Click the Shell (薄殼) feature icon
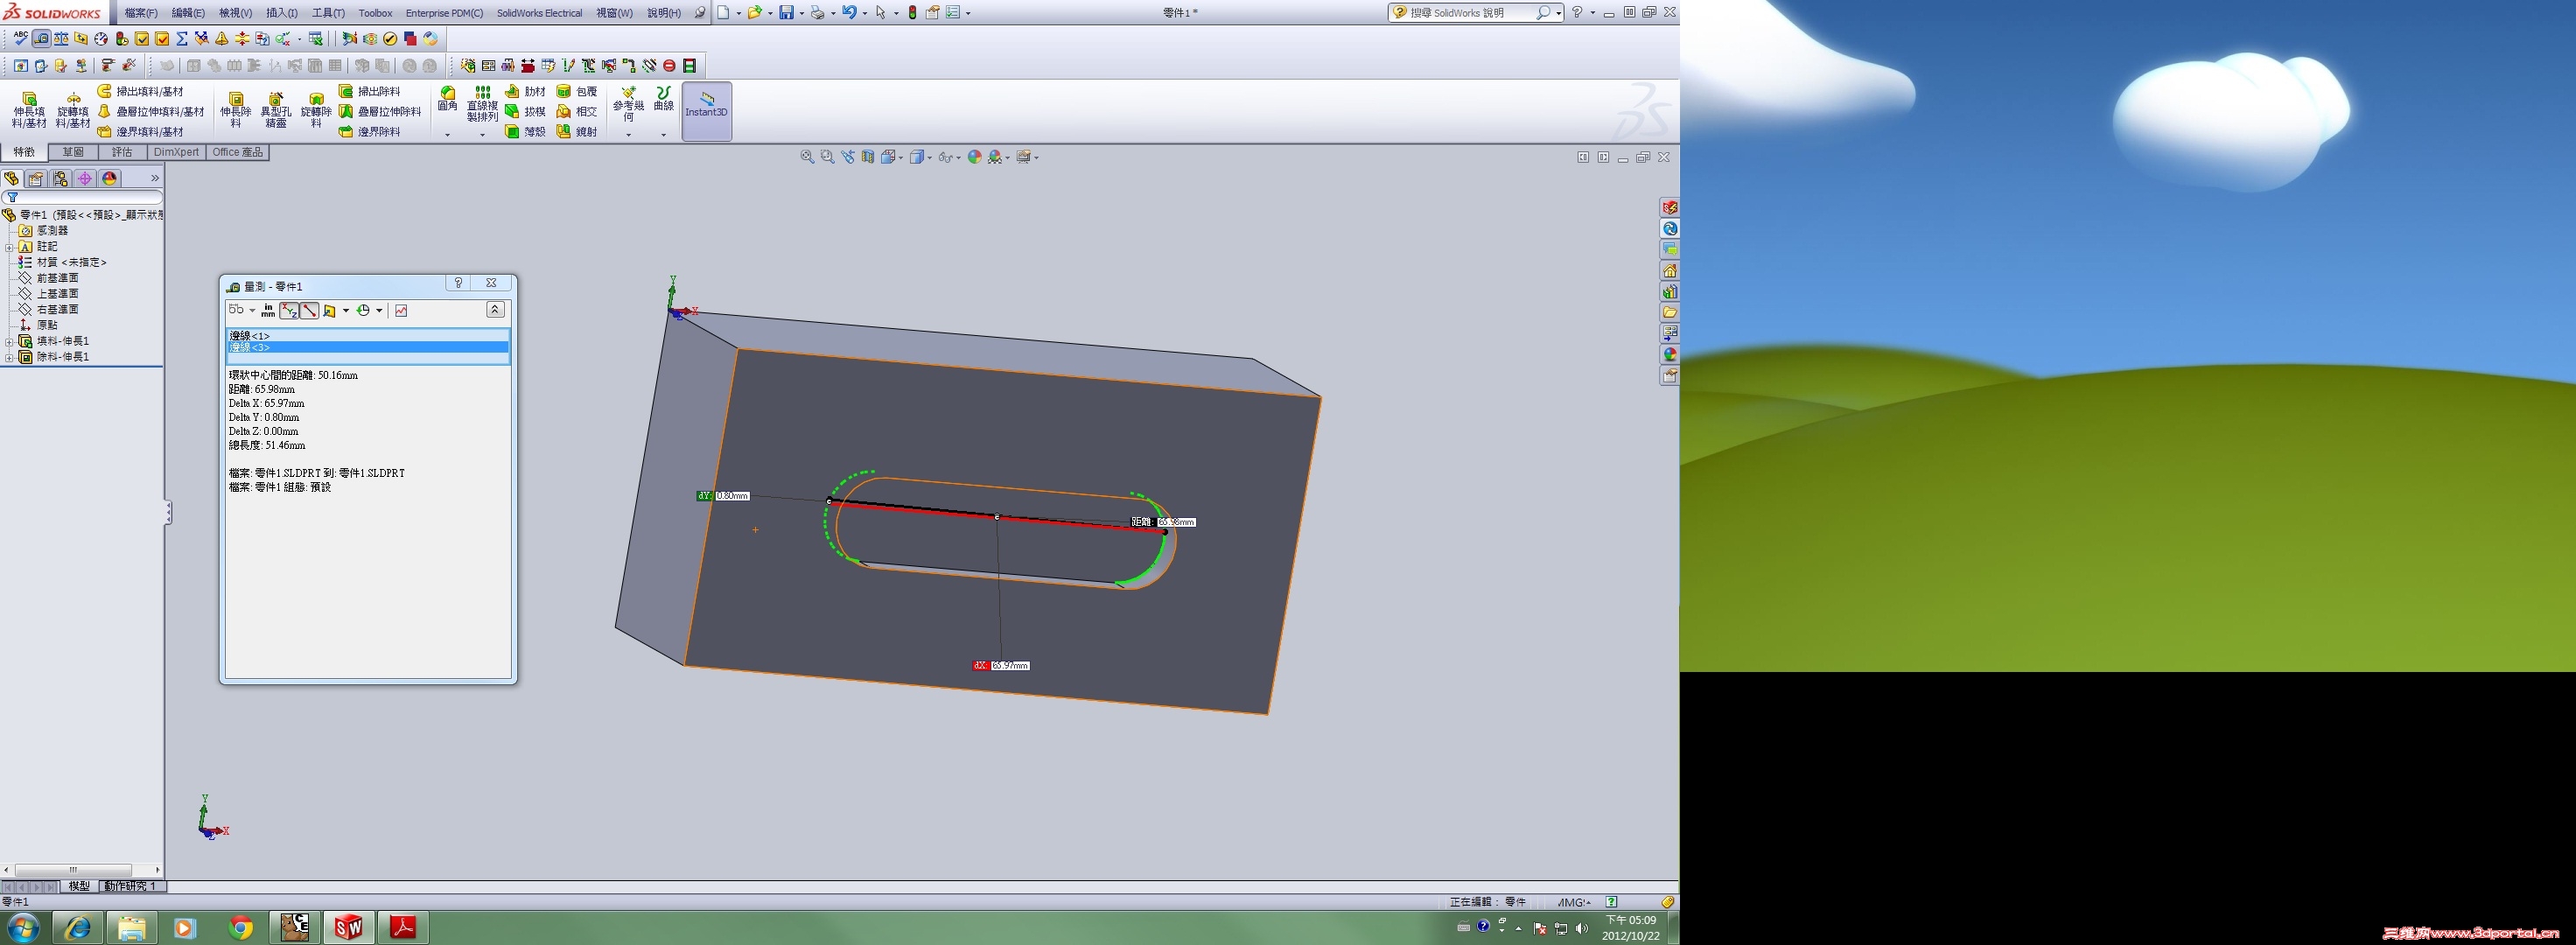Image resolution: width=2576 pixels, height=945 pixels. pyautogui.click(x=513, y=131)
